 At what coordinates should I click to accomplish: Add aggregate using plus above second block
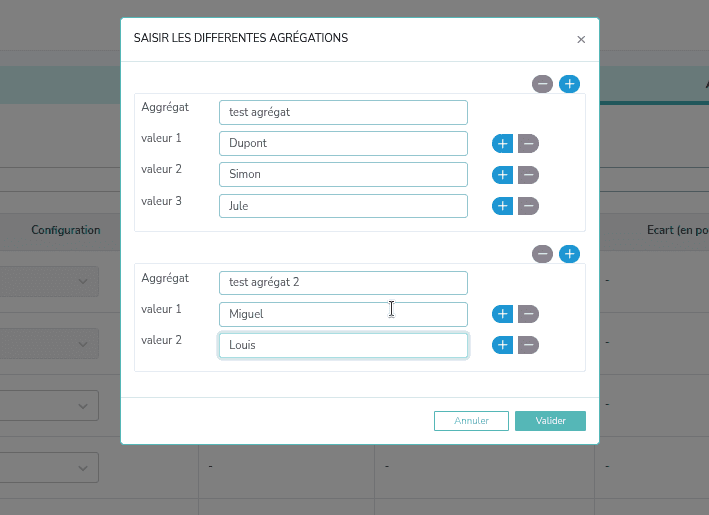(569, 254)
